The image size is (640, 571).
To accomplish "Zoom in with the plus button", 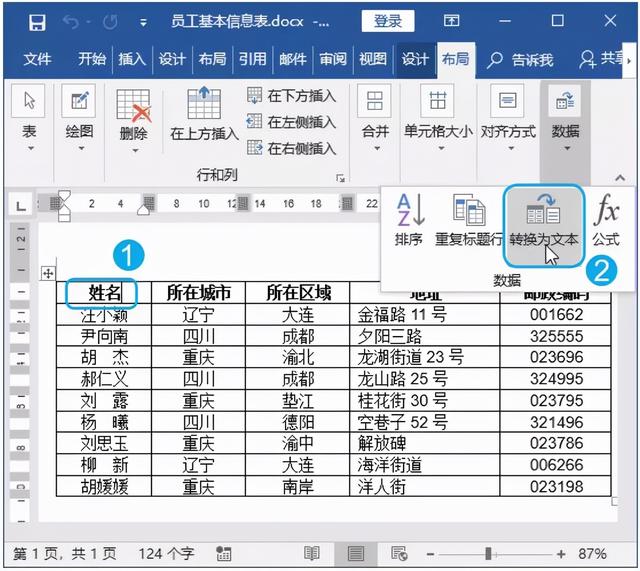I will pyautogui.click(x=561, y=554).
